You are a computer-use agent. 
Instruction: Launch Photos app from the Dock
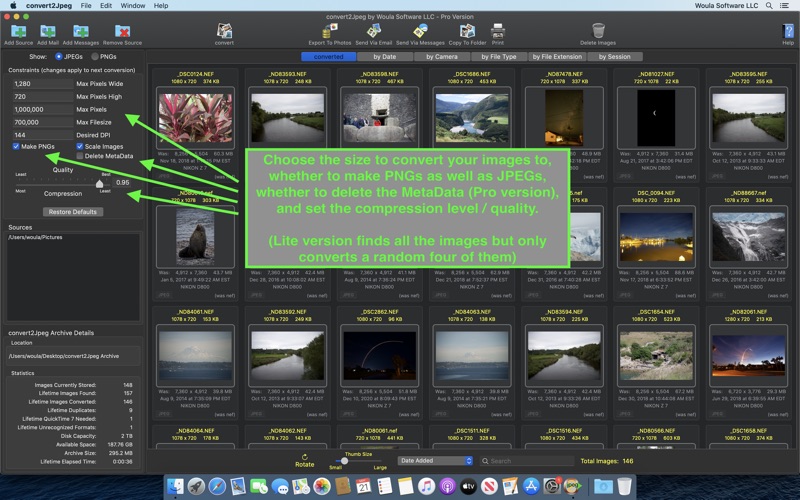(321, 486)
